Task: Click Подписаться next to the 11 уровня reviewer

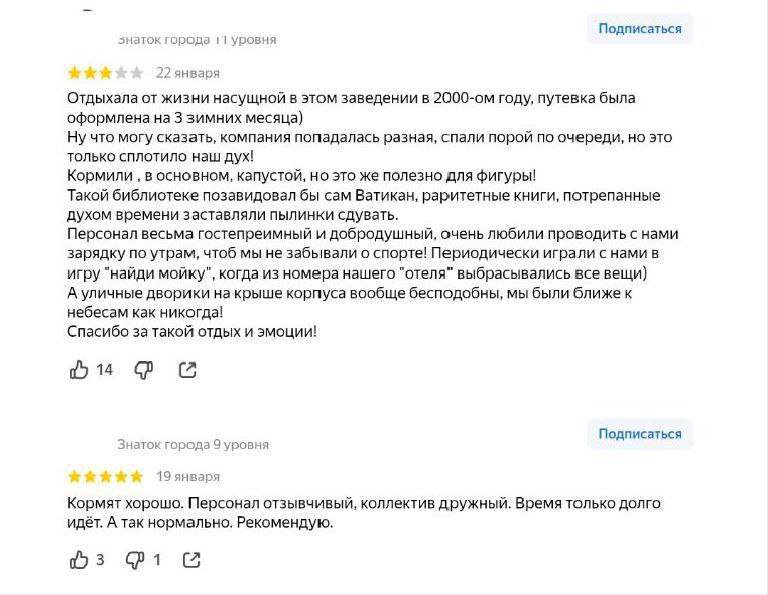Action: click(640, 29)
